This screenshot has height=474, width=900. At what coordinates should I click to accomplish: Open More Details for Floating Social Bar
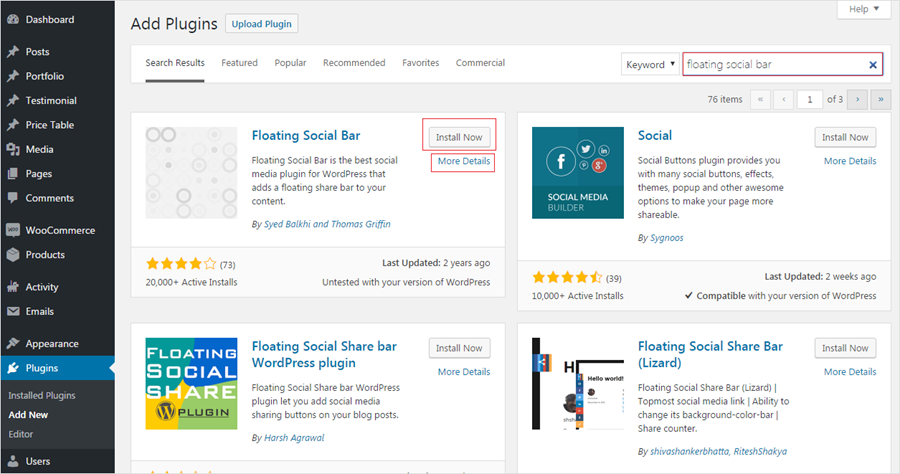(464, 161)
